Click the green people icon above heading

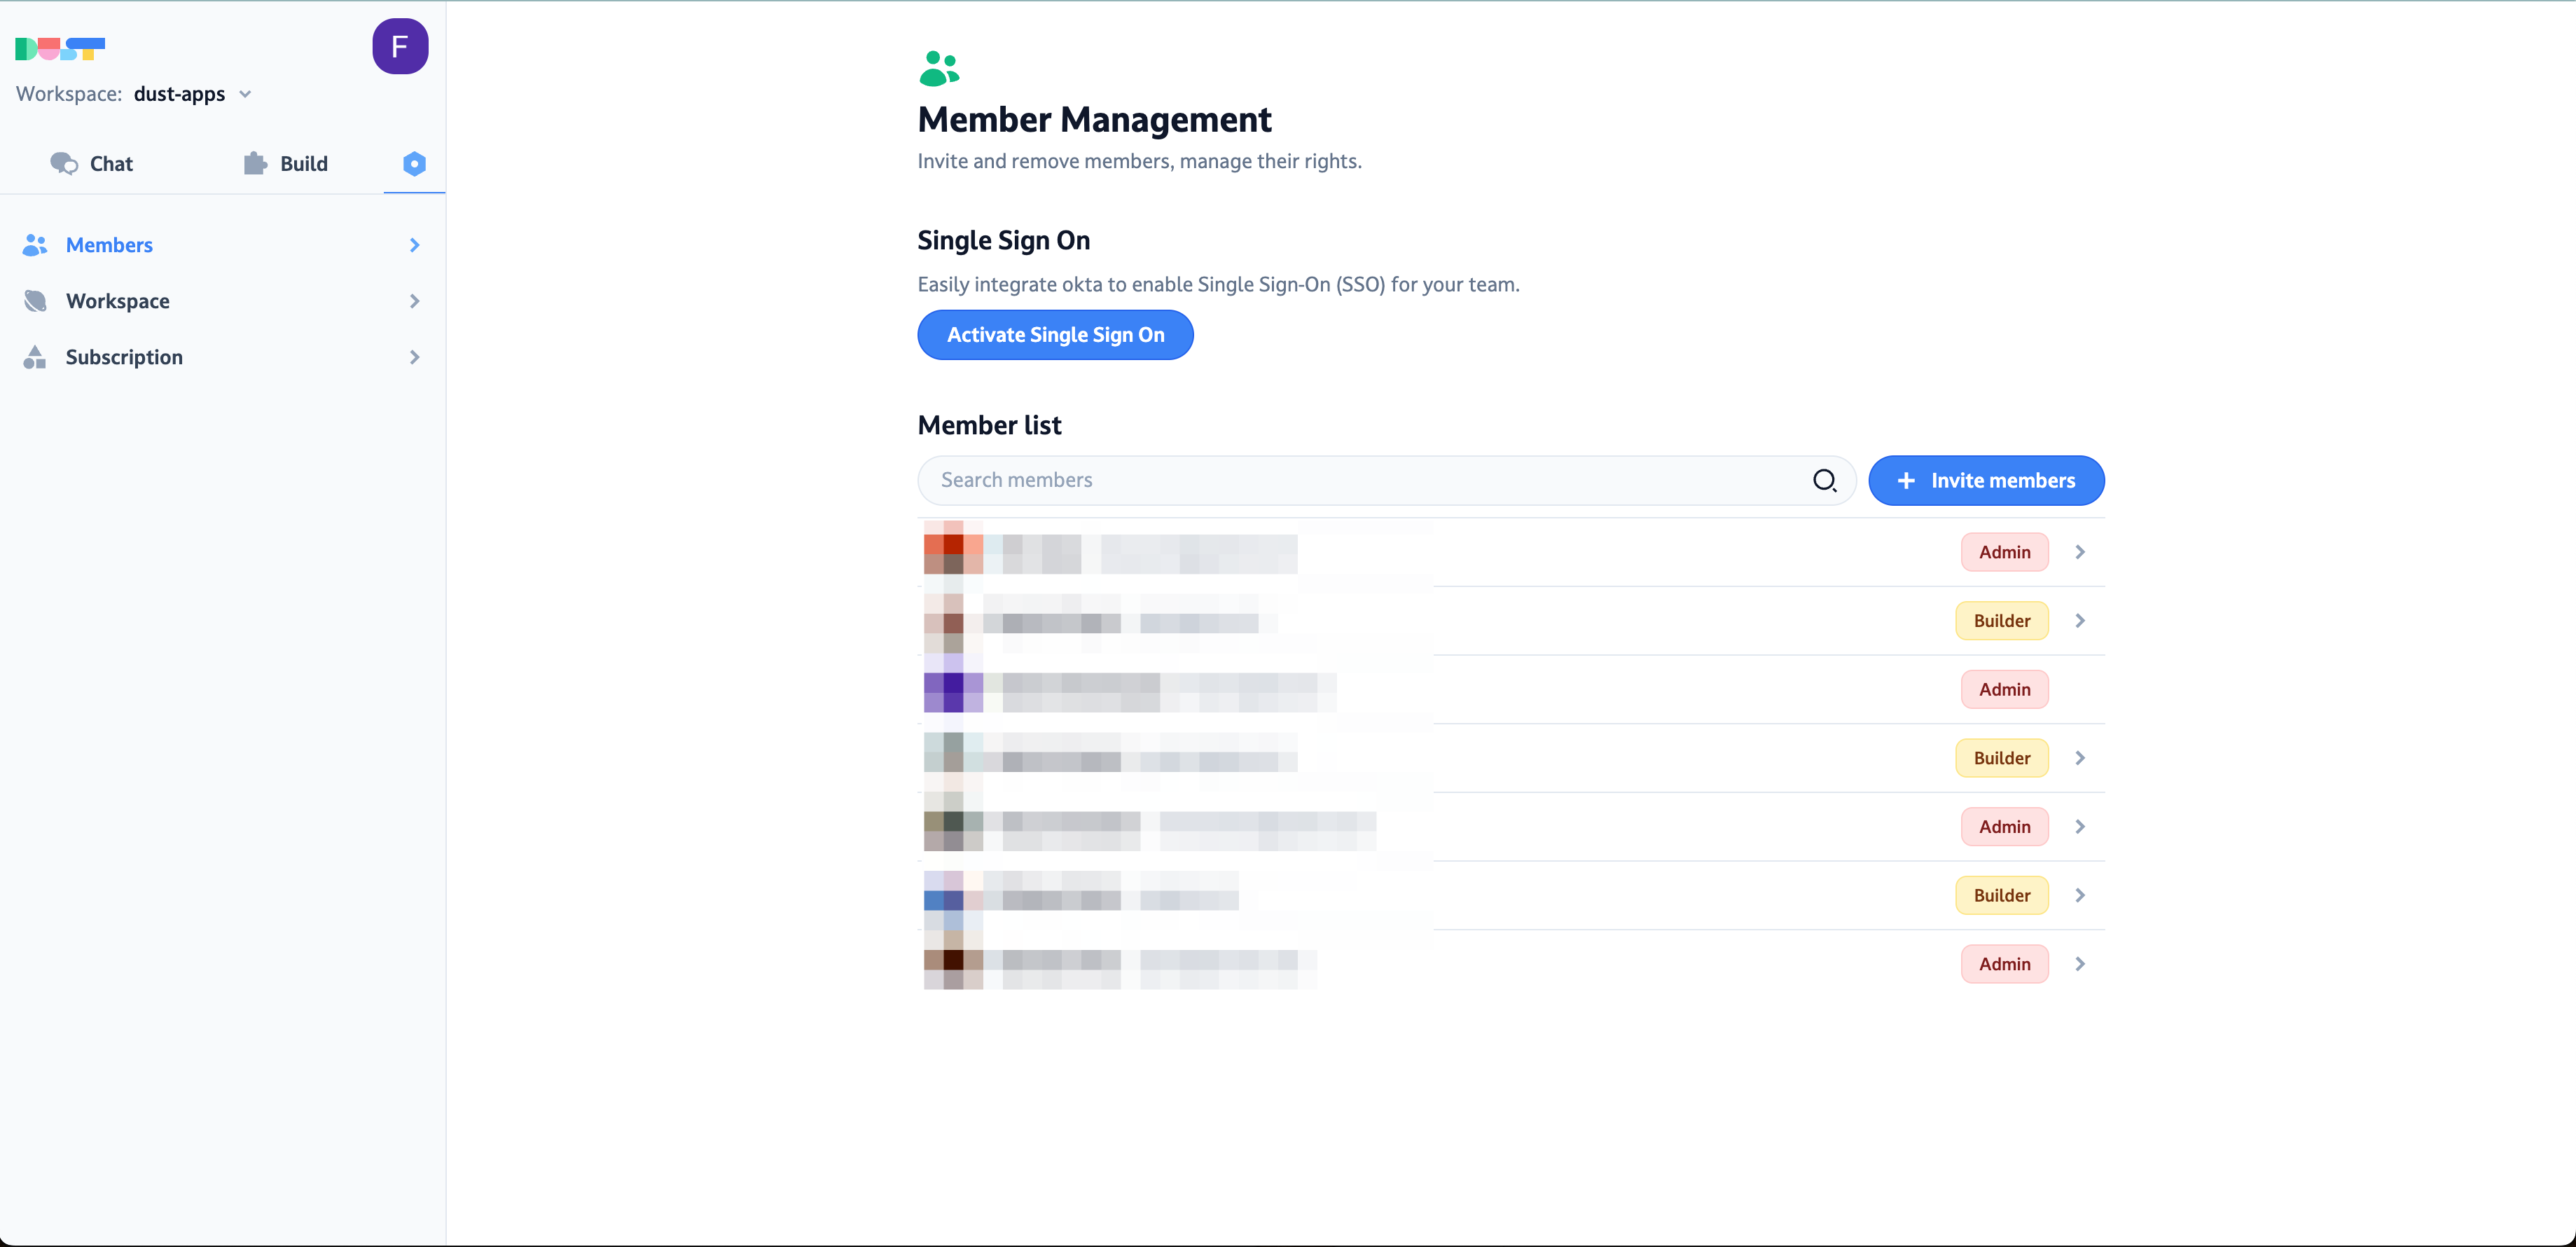point(939,69)
